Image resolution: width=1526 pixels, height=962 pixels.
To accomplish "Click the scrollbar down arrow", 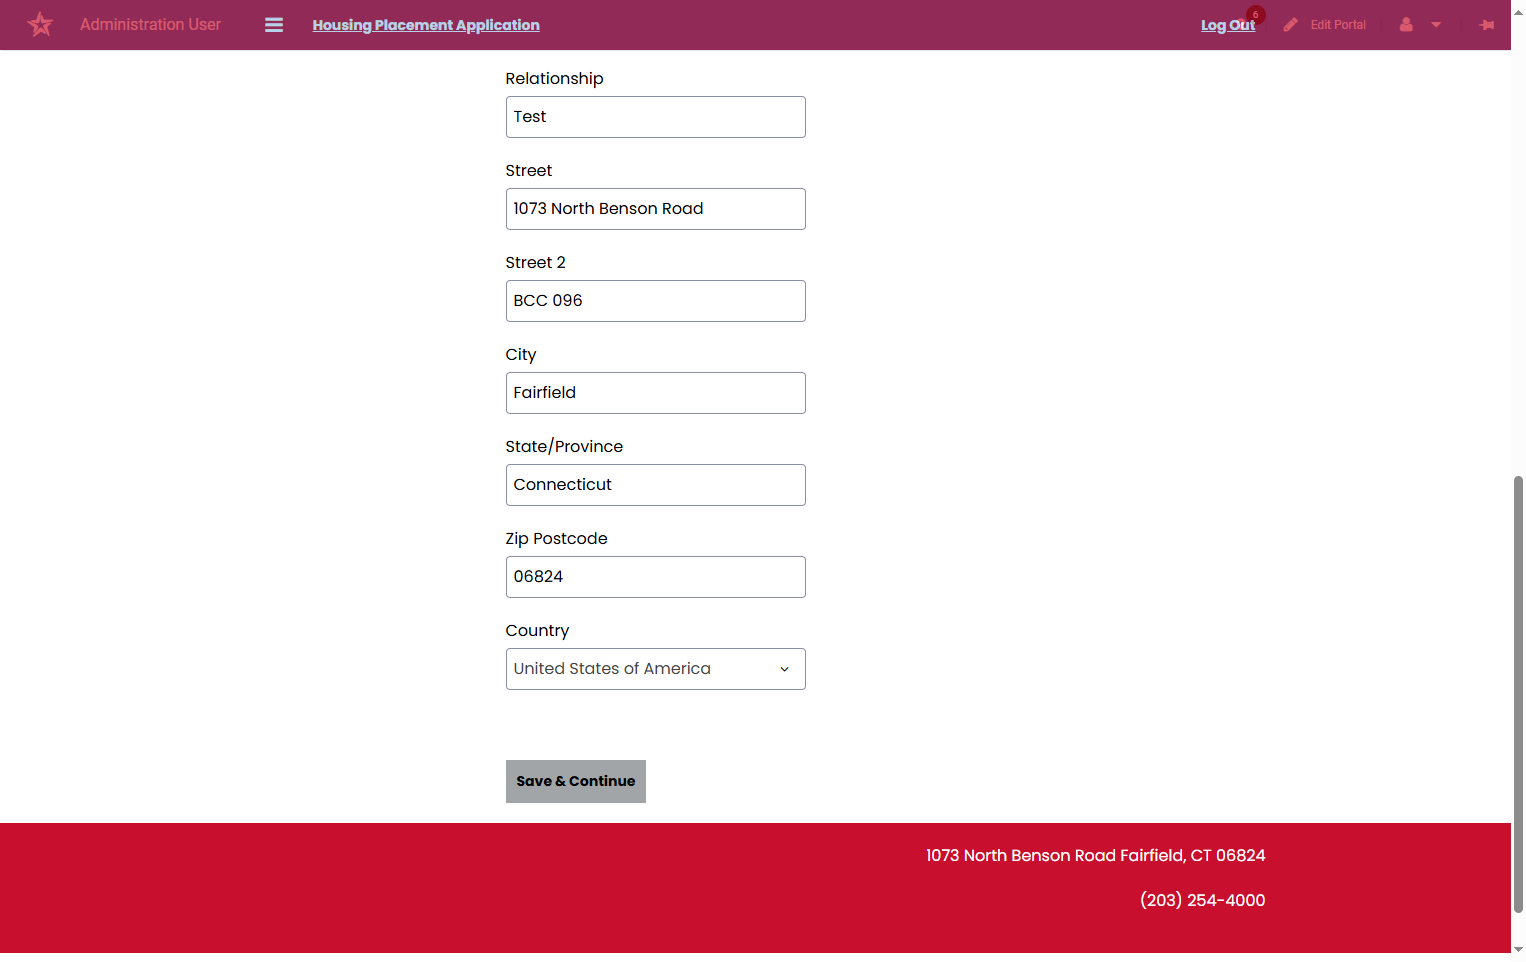I will (x=1518, y=948).
